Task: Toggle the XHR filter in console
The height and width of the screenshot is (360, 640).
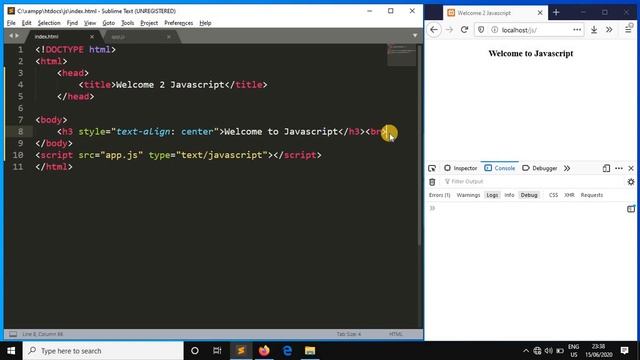Action: click(x=569, y=195)
